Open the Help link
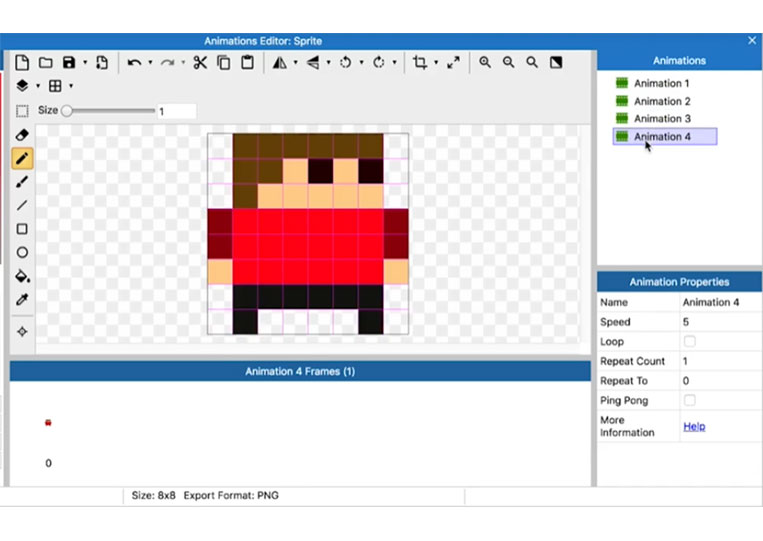Image resolution: width=763 pixels, height=541 pixels. (694, 427)
